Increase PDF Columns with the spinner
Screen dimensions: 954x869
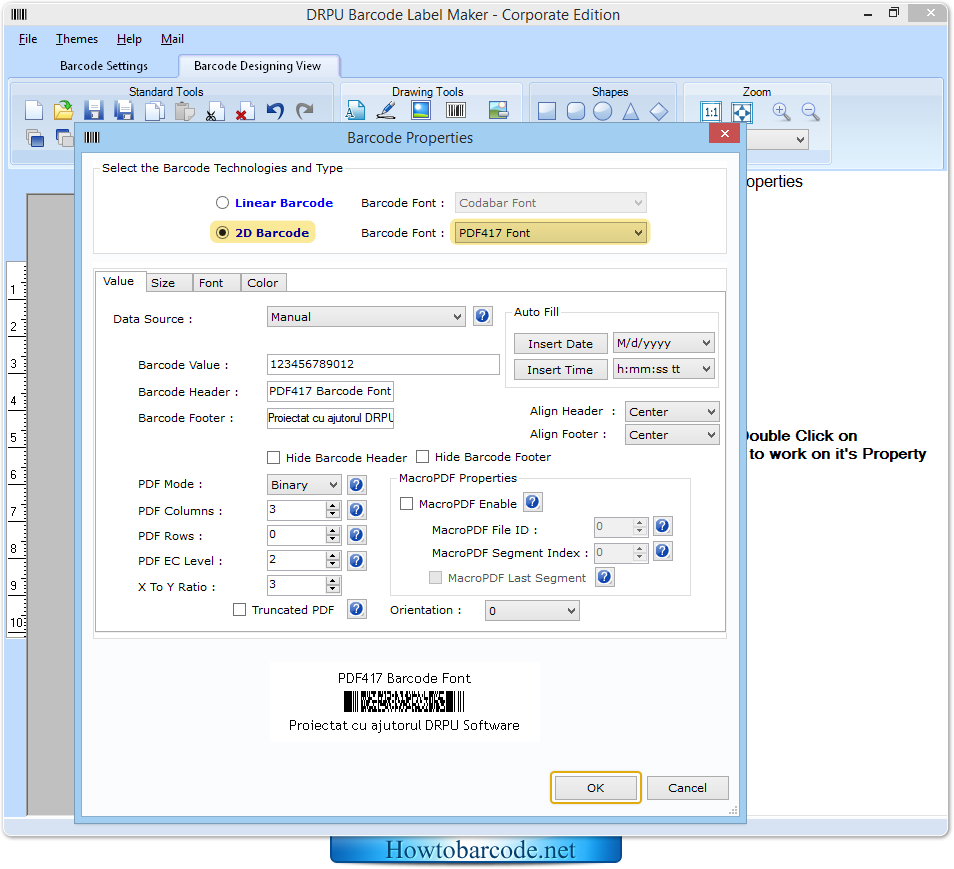pos(333,506)
